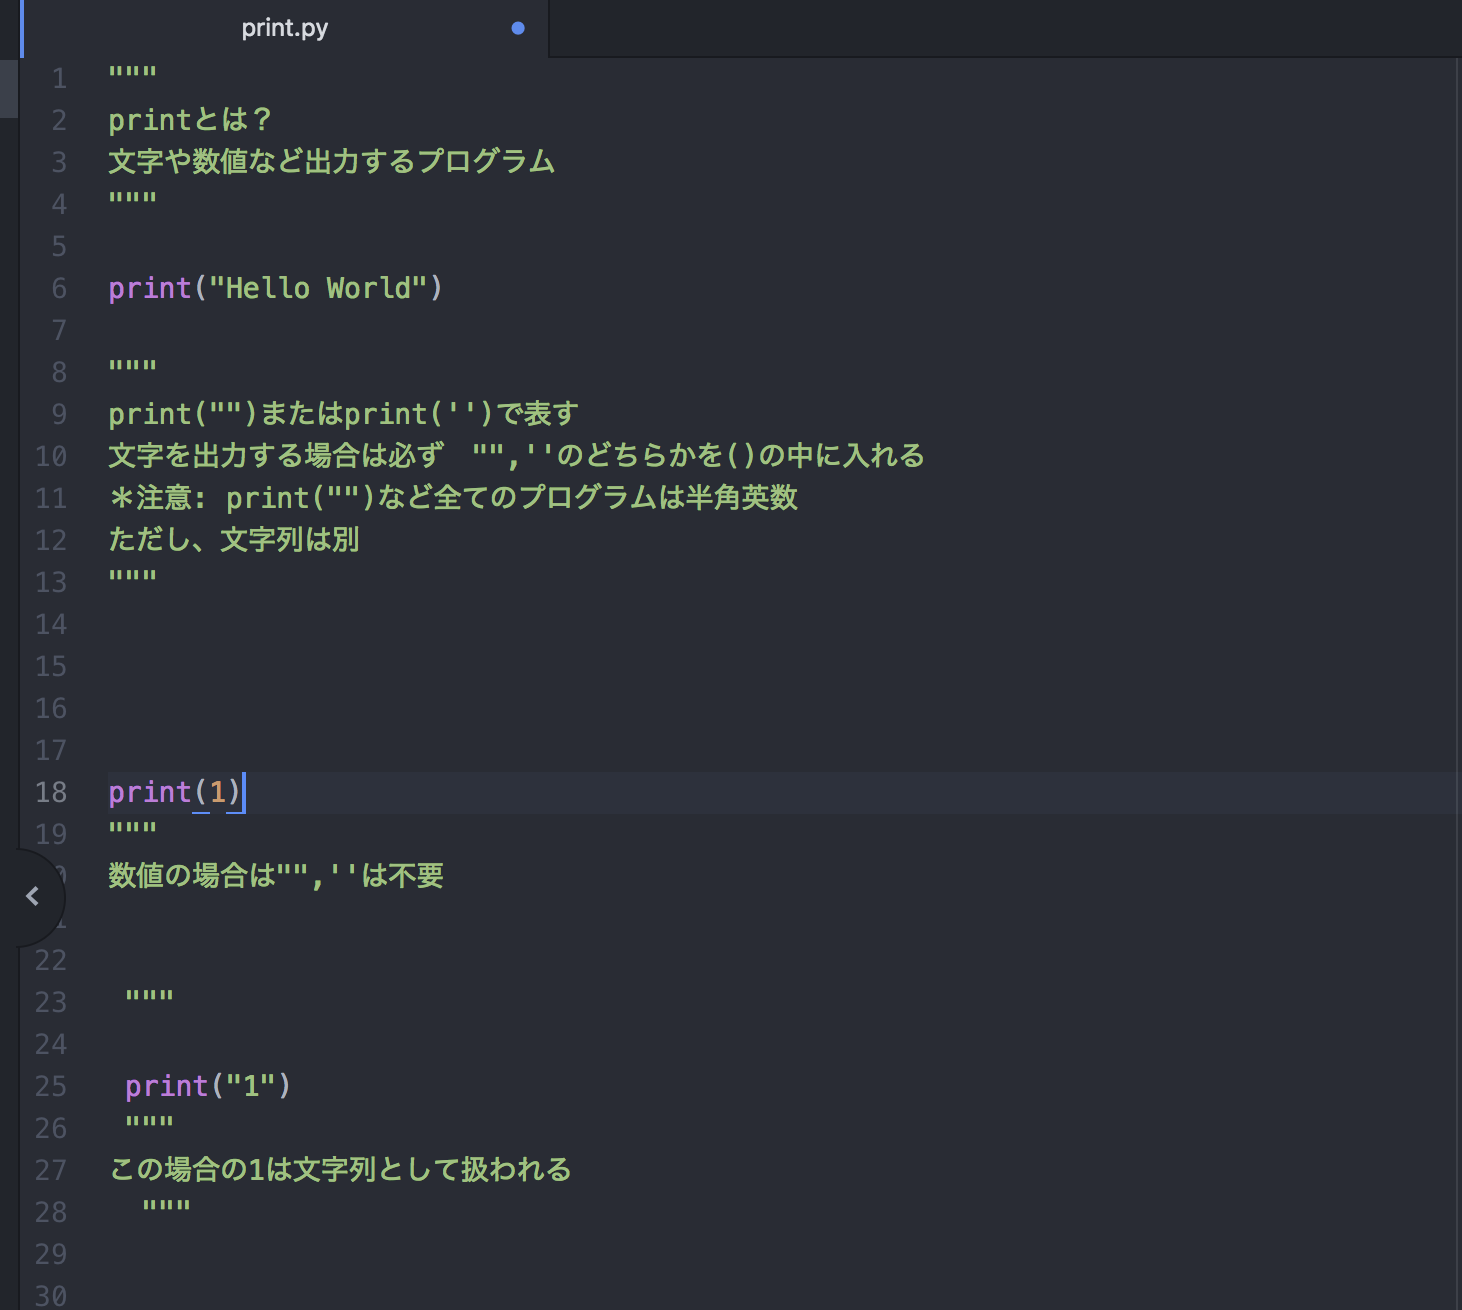Click the "＊注意:" comment line
The width and height of the screenshot is (1462, 1310).
[452, 499]
